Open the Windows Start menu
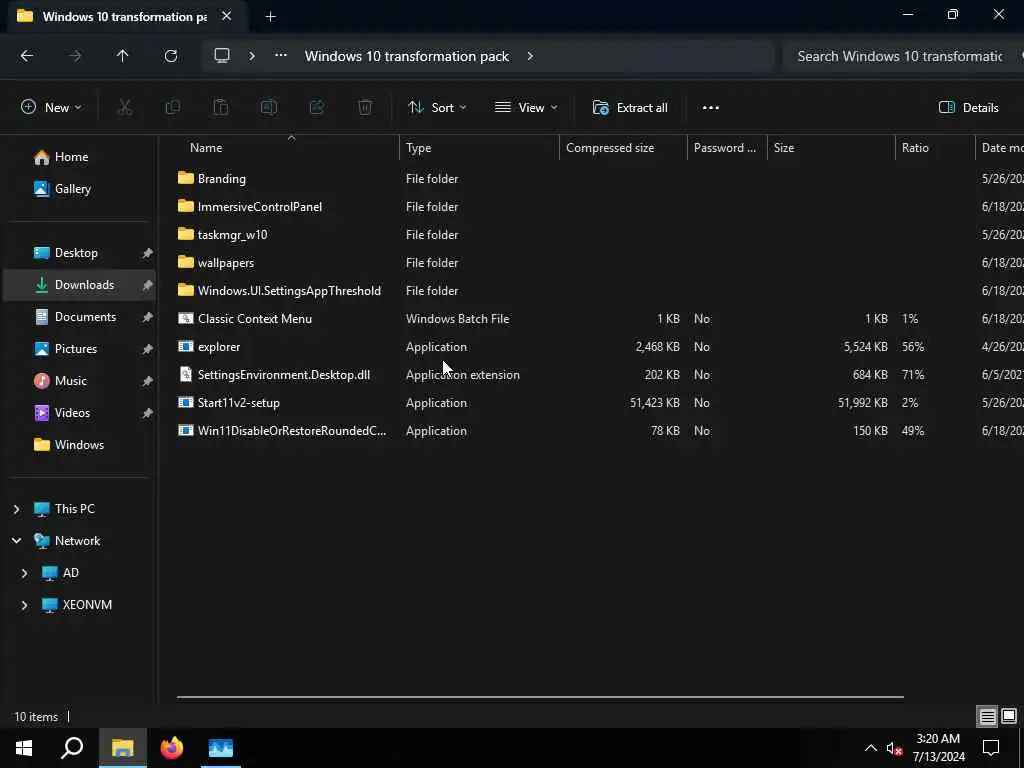Screen dimensions: 1024x768 [24, 748]
